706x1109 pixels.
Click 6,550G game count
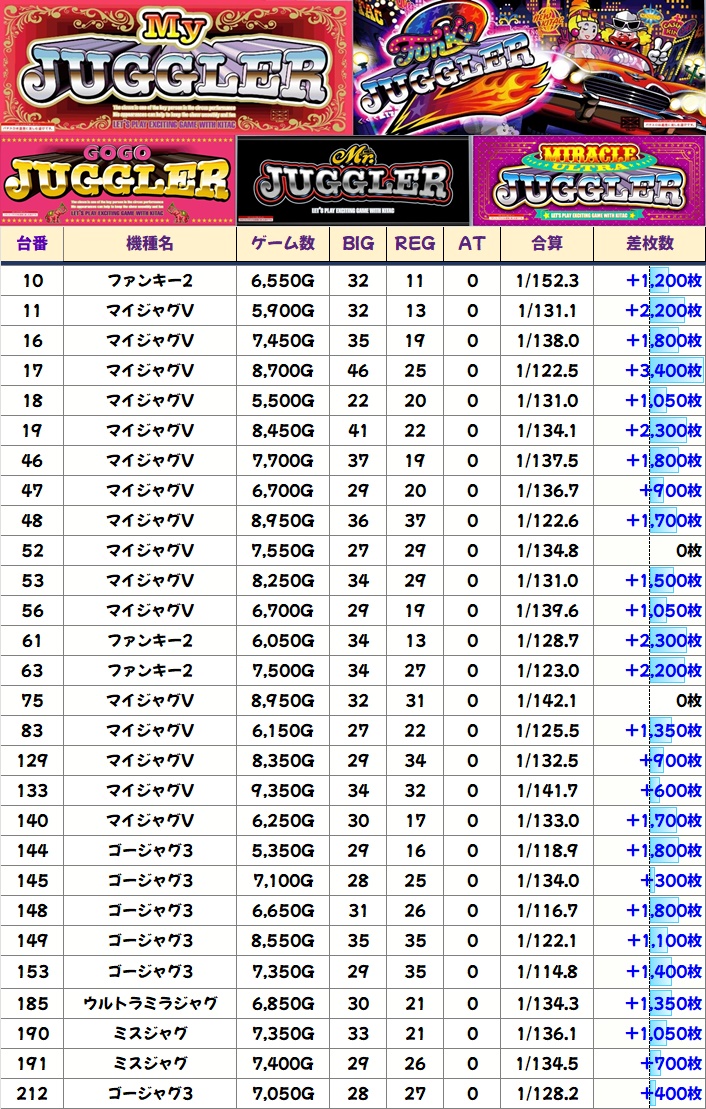point(283,281)
